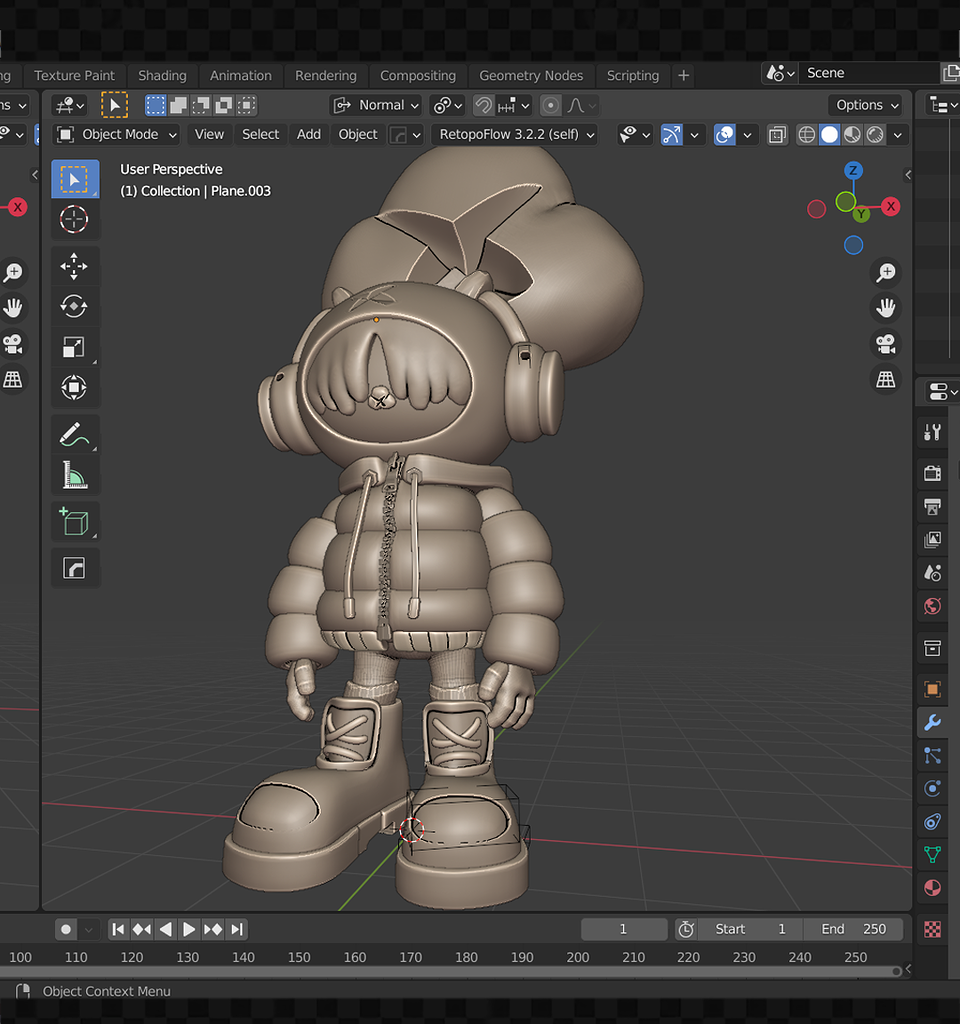Open gizmo options dropdown arrow
This screenshot has width=960, height=1024.
coord(694,135)
